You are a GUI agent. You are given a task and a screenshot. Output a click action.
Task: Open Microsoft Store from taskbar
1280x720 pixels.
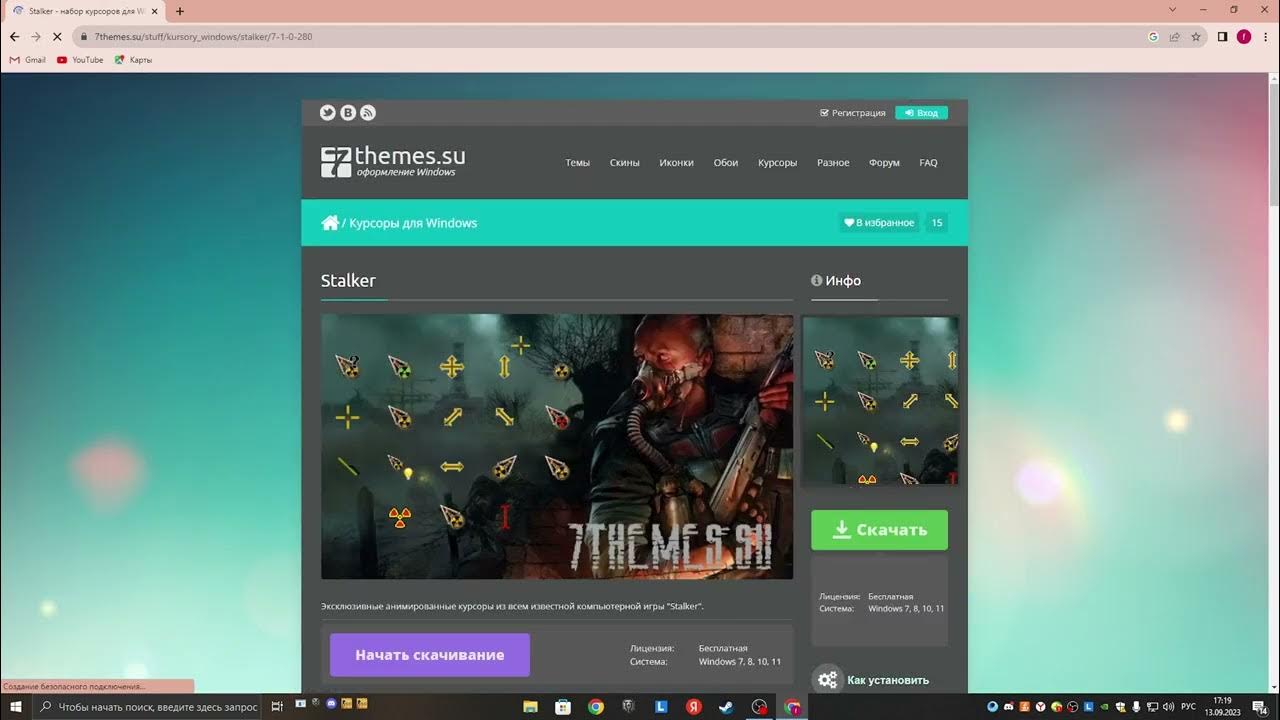[x=563, y=707]
